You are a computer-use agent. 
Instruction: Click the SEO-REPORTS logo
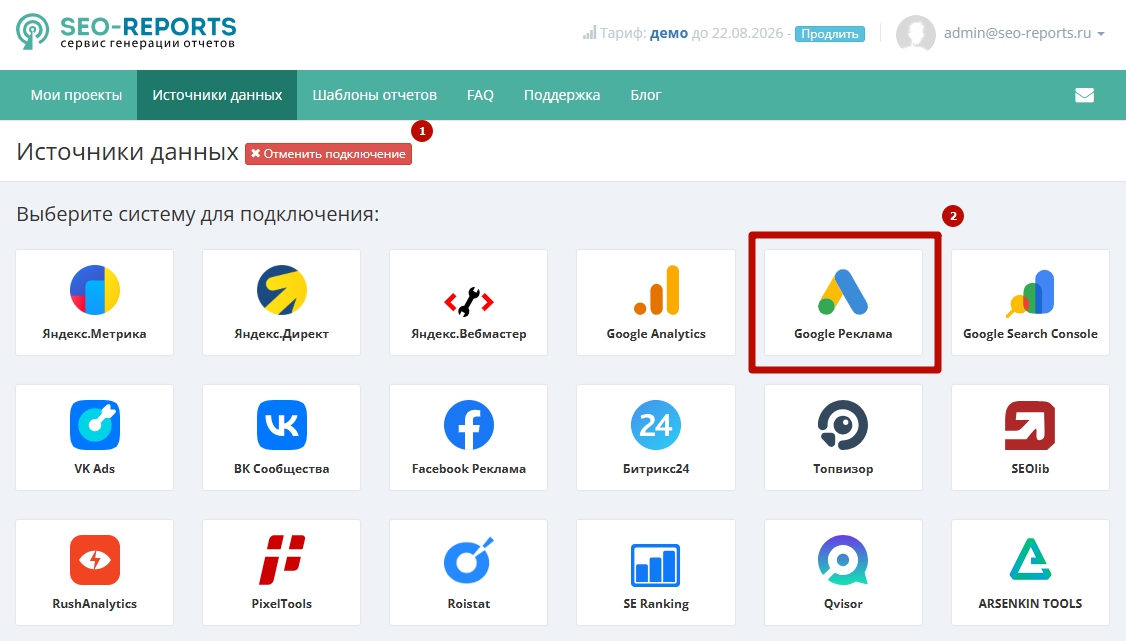[126, 32]
